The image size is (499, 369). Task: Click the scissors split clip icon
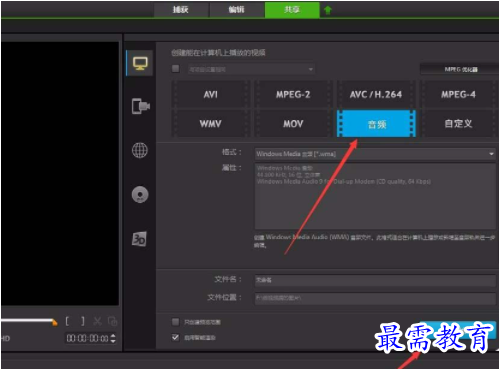coord(97,321)
